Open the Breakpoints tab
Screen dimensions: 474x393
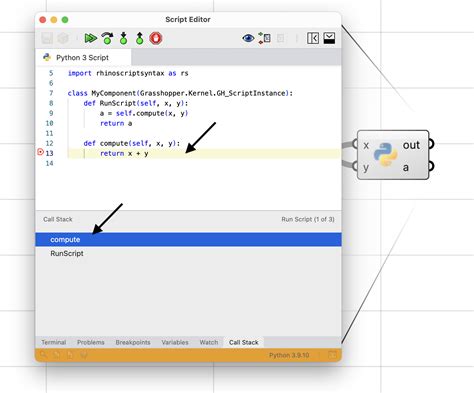[133, 342]
